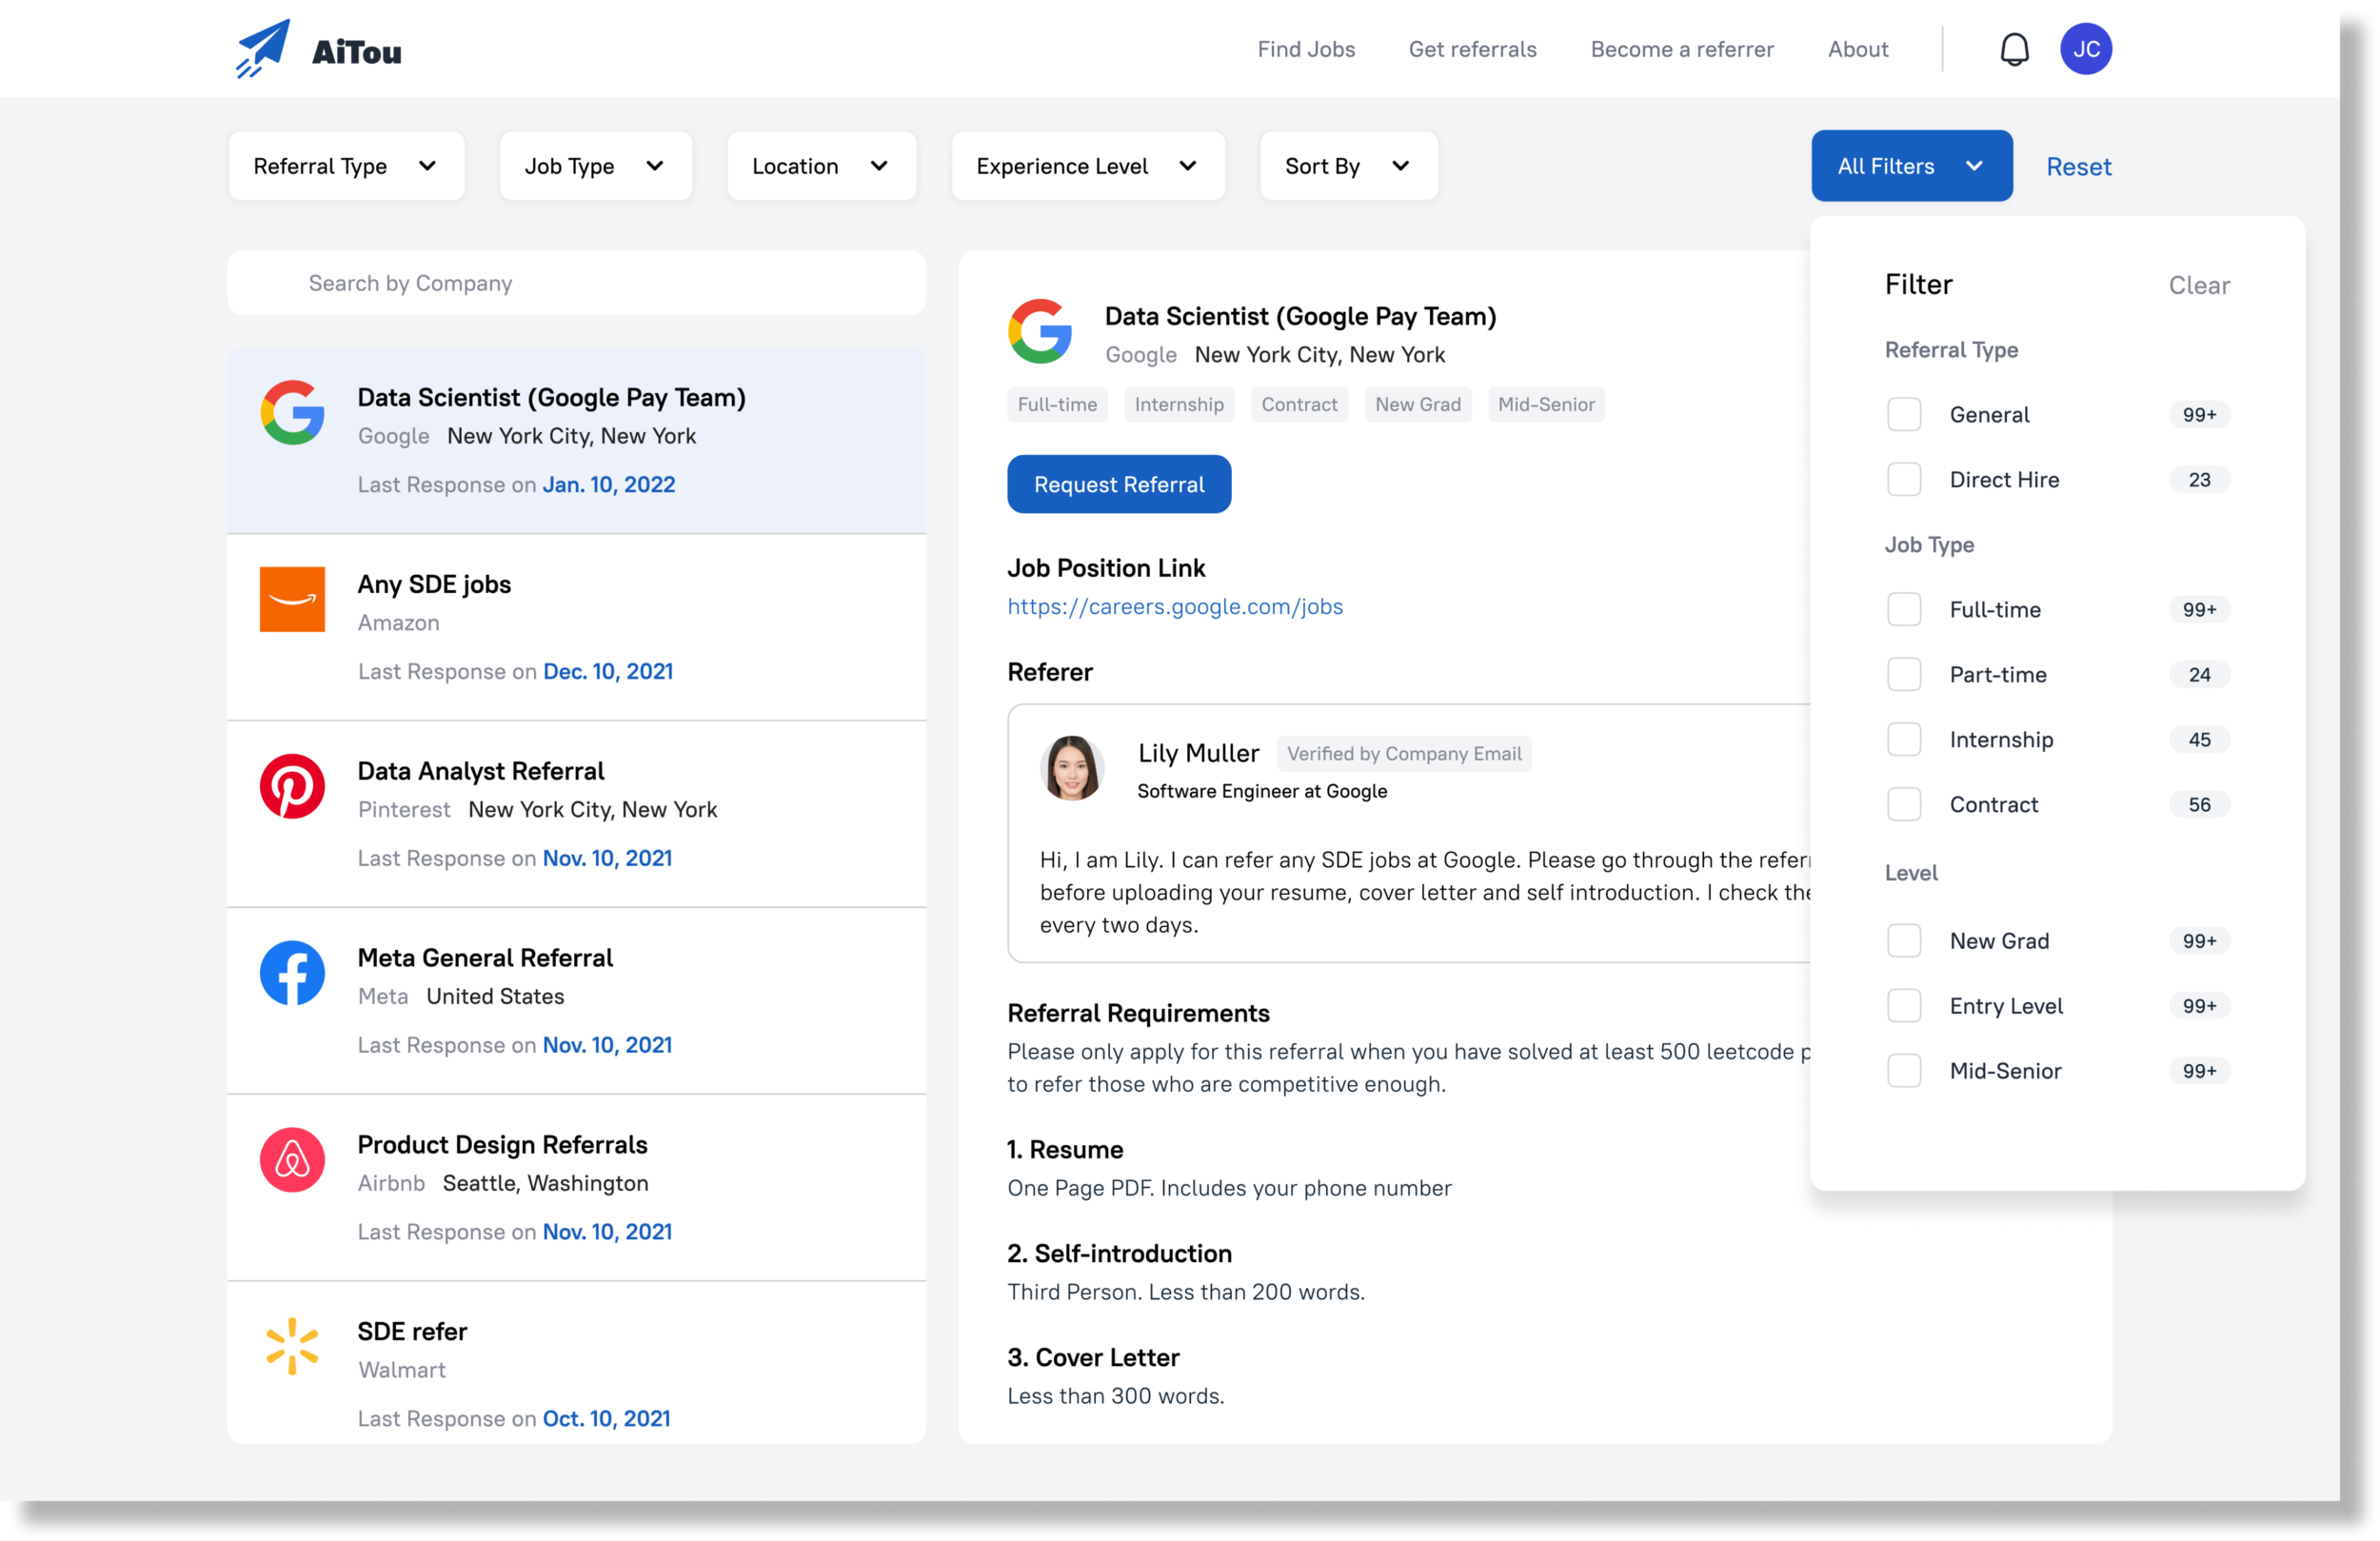
Task: Click the Airbnb logo icon
Action: (x=292, y=1160)
